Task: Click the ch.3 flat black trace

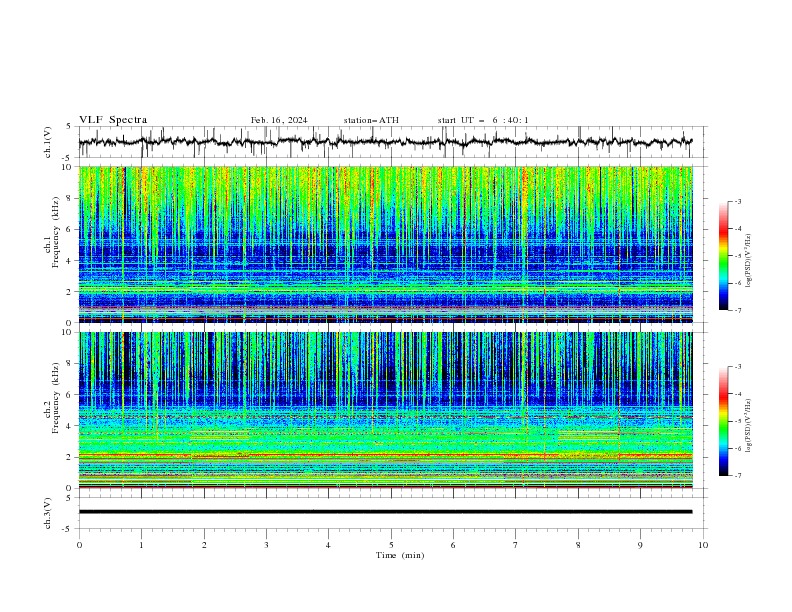Action: (x=385, y=512)
